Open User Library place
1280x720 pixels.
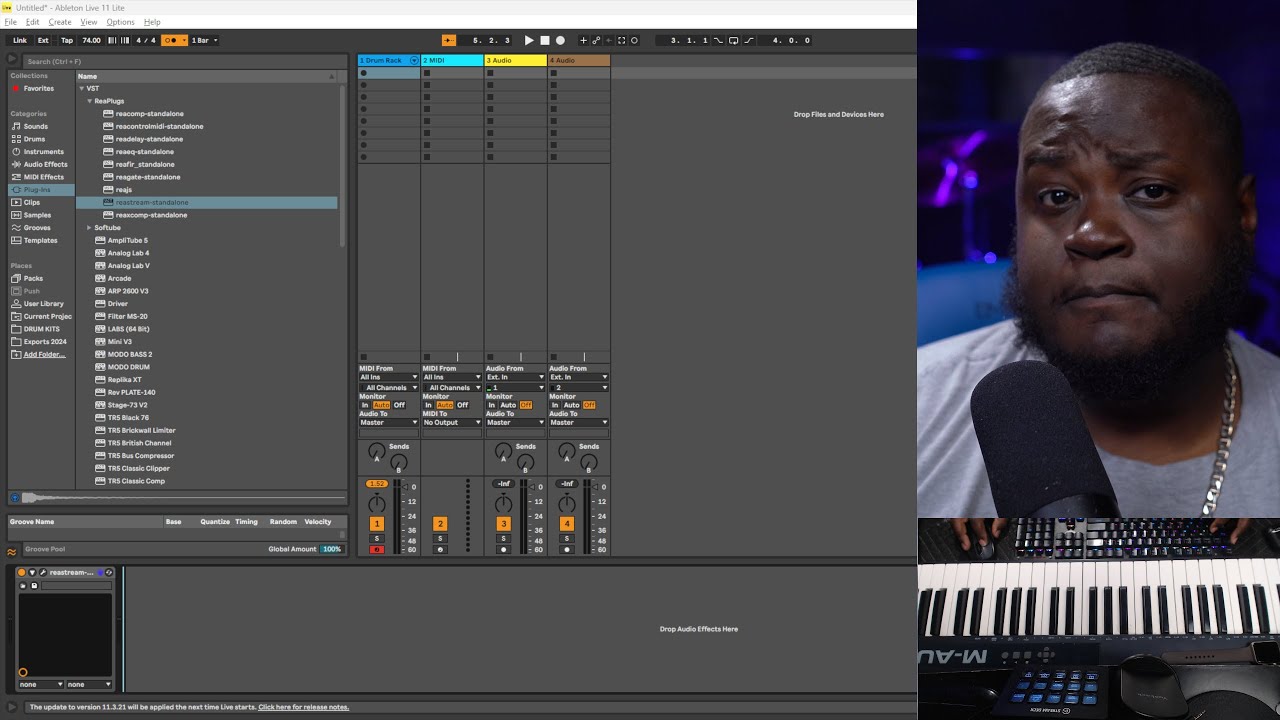point(43,304)
